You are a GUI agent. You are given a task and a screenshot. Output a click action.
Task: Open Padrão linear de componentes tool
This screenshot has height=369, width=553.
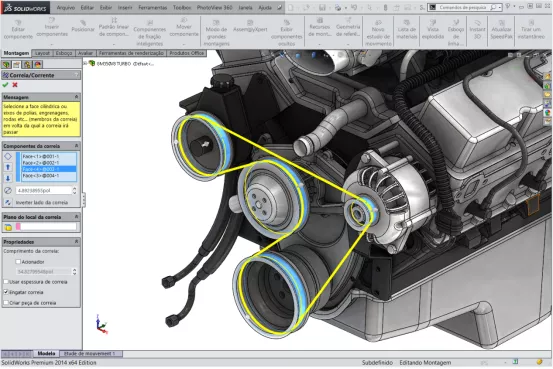tap(114, 28)
